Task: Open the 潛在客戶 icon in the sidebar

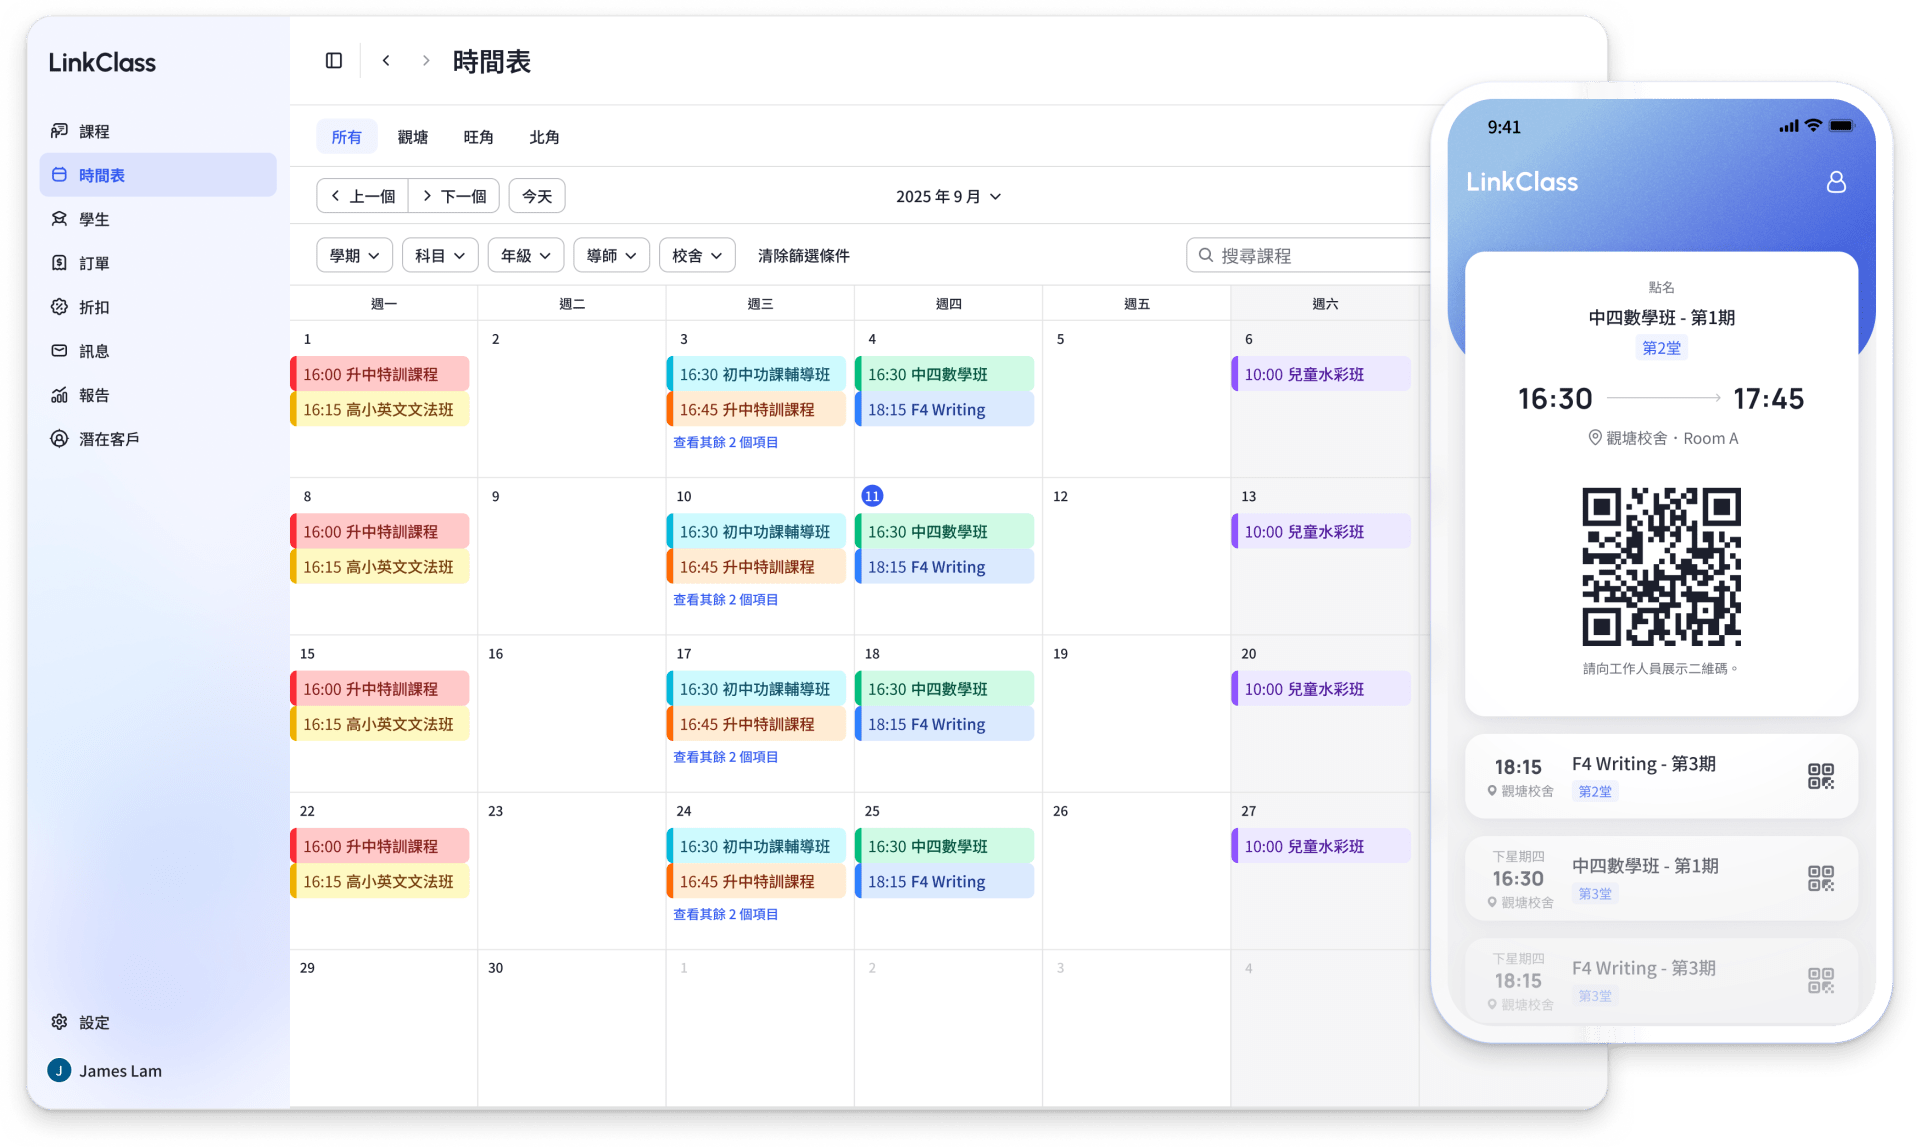Action: [x=59, y=439]
